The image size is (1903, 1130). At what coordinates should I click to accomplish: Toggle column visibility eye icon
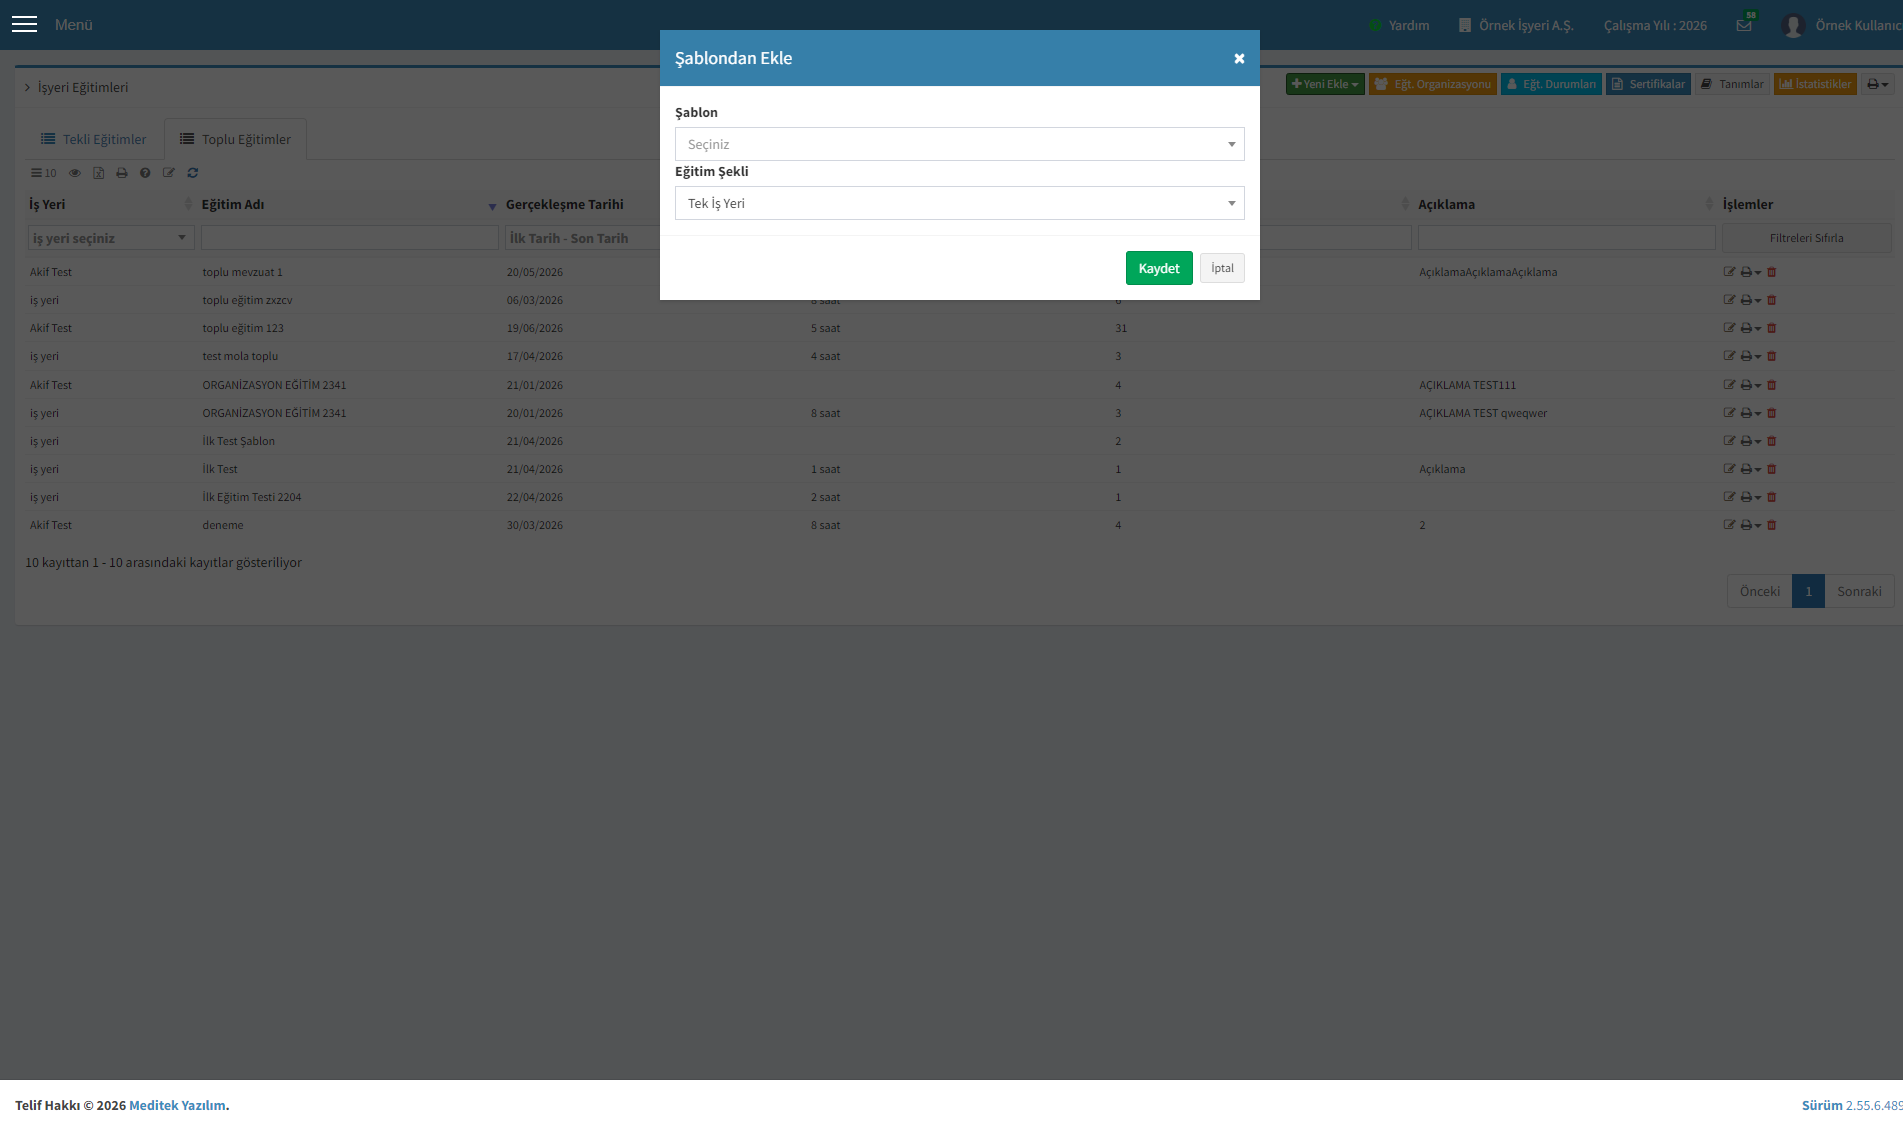point(75,173)
